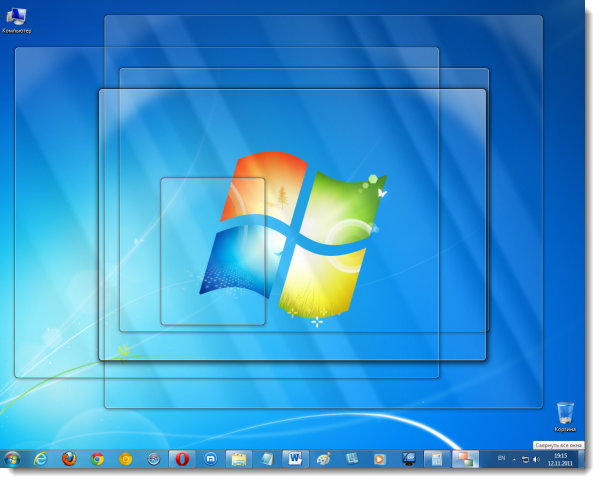Open Paint palette icon in taskbar

pos(323,459)
